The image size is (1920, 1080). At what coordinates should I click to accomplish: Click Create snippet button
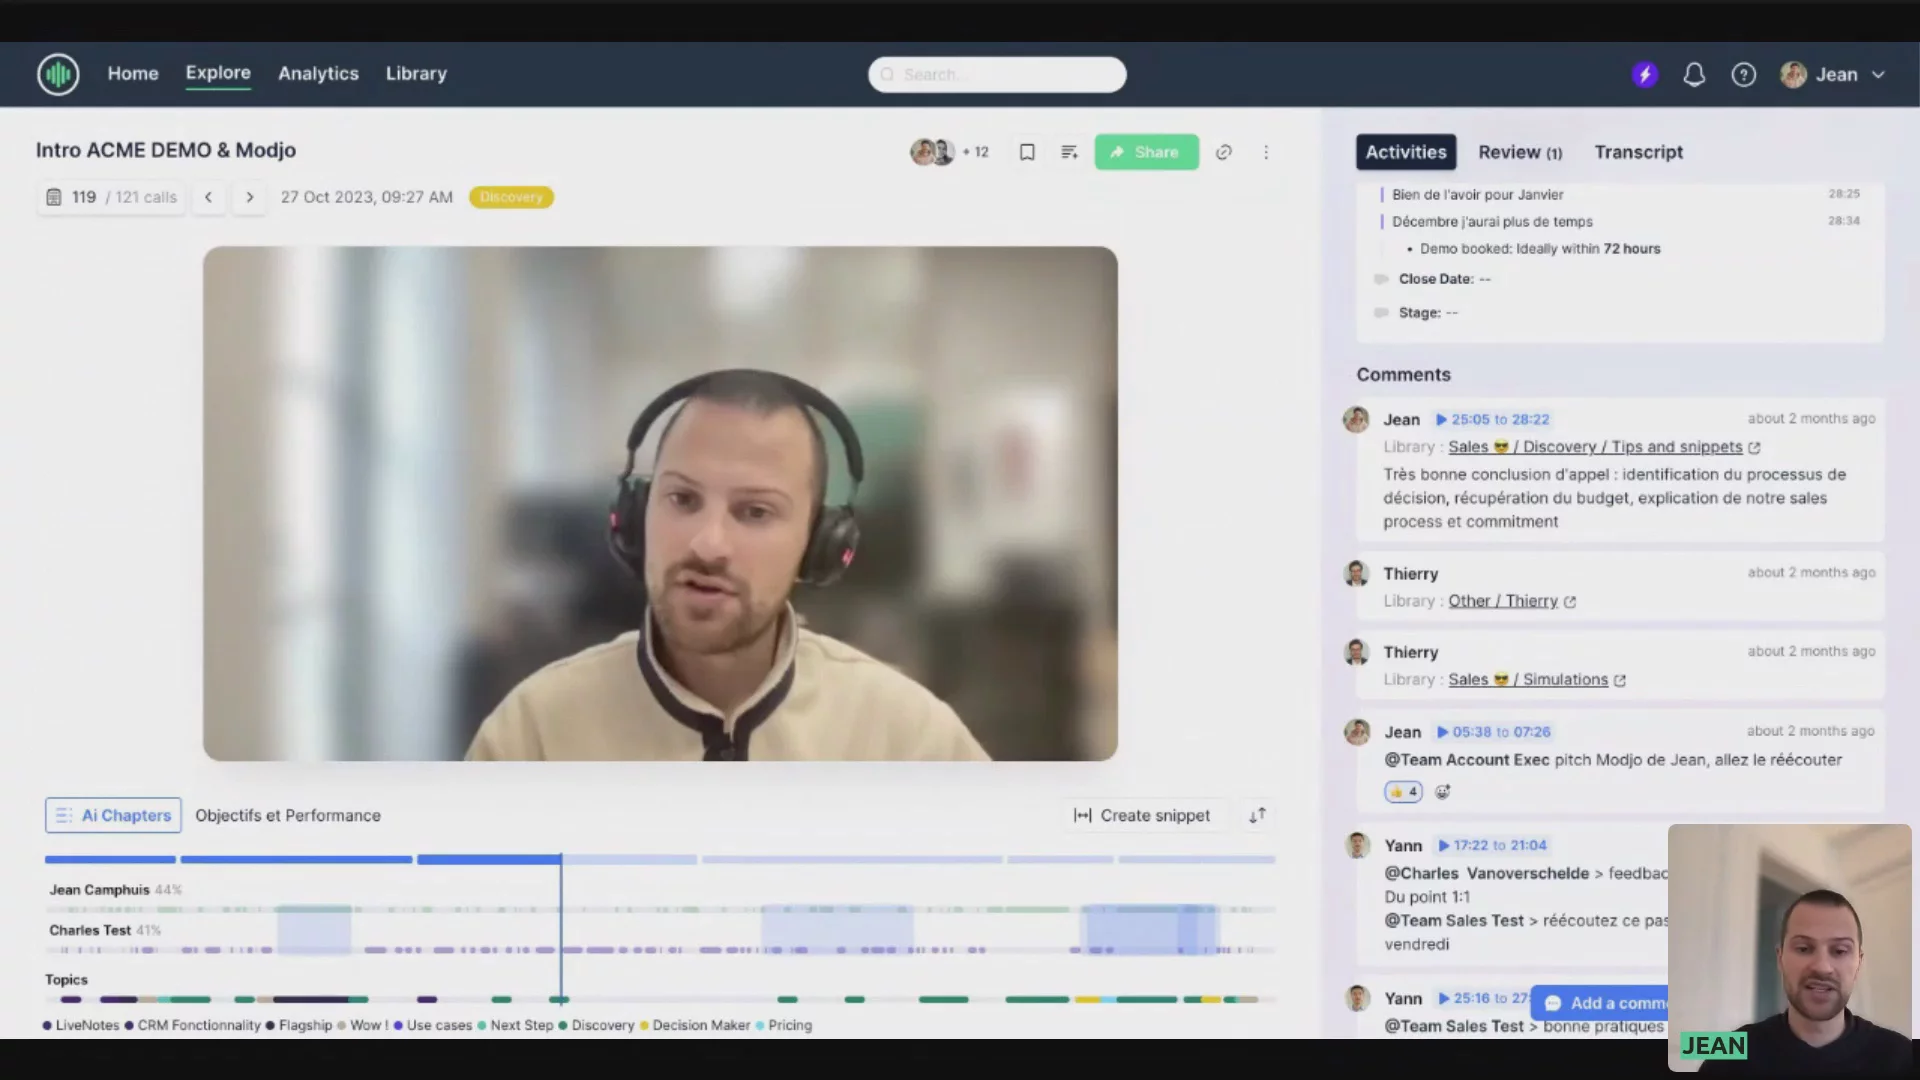coord(1141,815)
